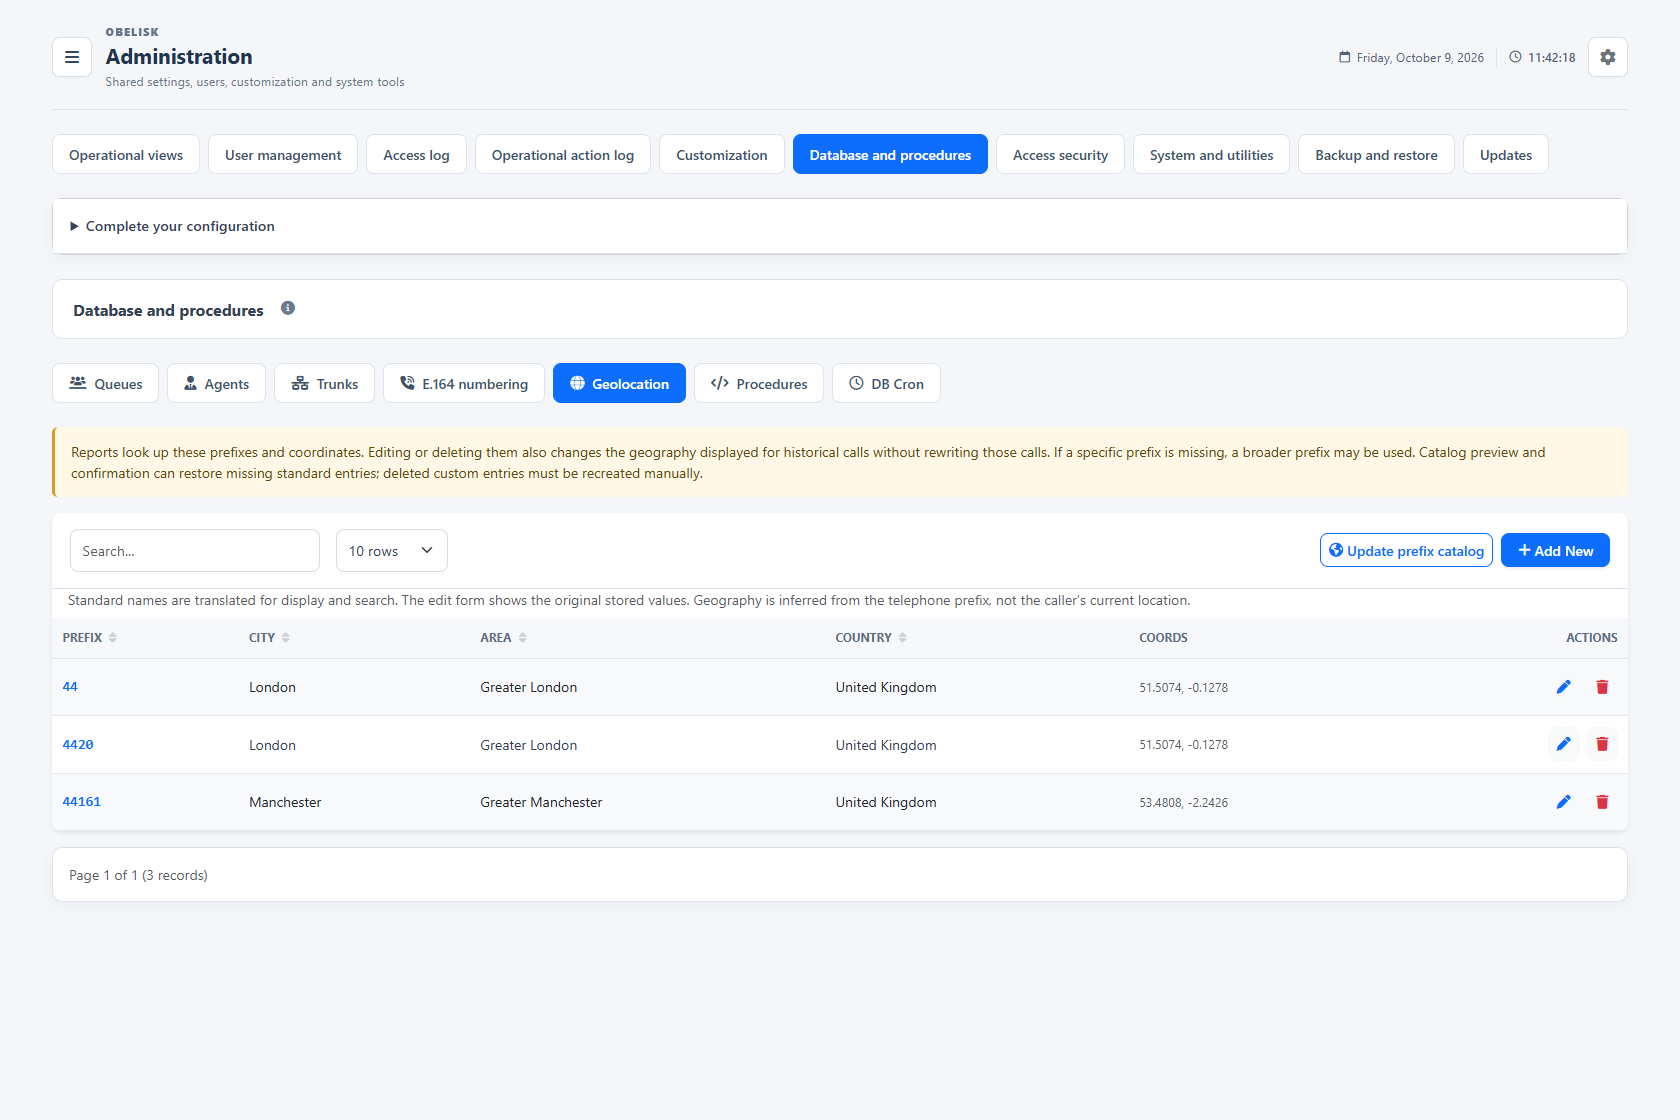Open settings via the gear icon
This screenshot has height=1120, width=1680.
point(1607,57)
